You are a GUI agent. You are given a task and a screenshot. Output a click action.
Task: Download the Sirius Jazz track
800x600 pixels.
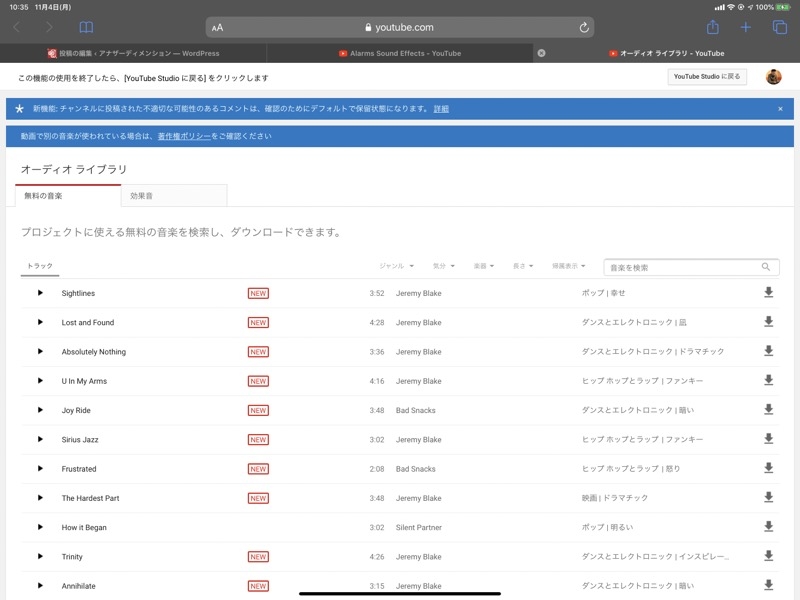pyautogui.click(x=768, y=438)
